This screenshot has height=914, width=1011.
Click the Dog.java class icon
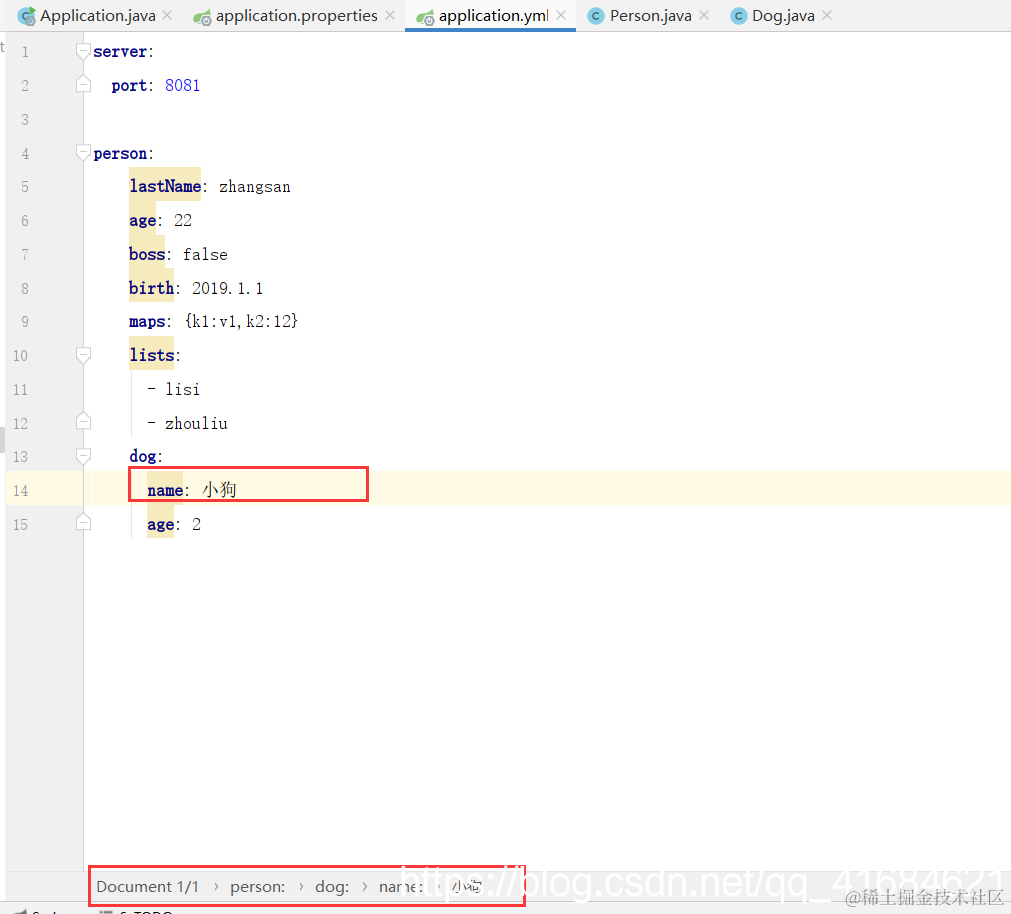pyautogui.click(x=738, y=16)
